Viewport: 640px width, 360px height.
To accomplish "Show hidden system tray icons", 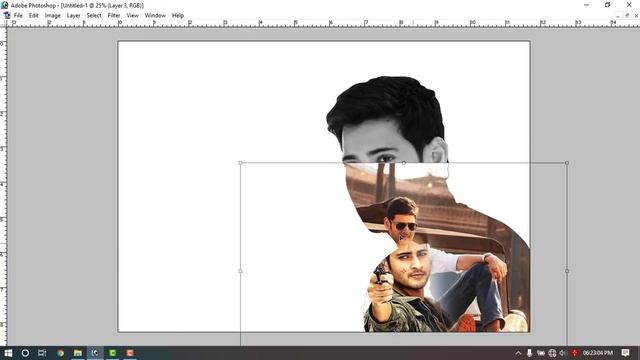I will 518,353.
